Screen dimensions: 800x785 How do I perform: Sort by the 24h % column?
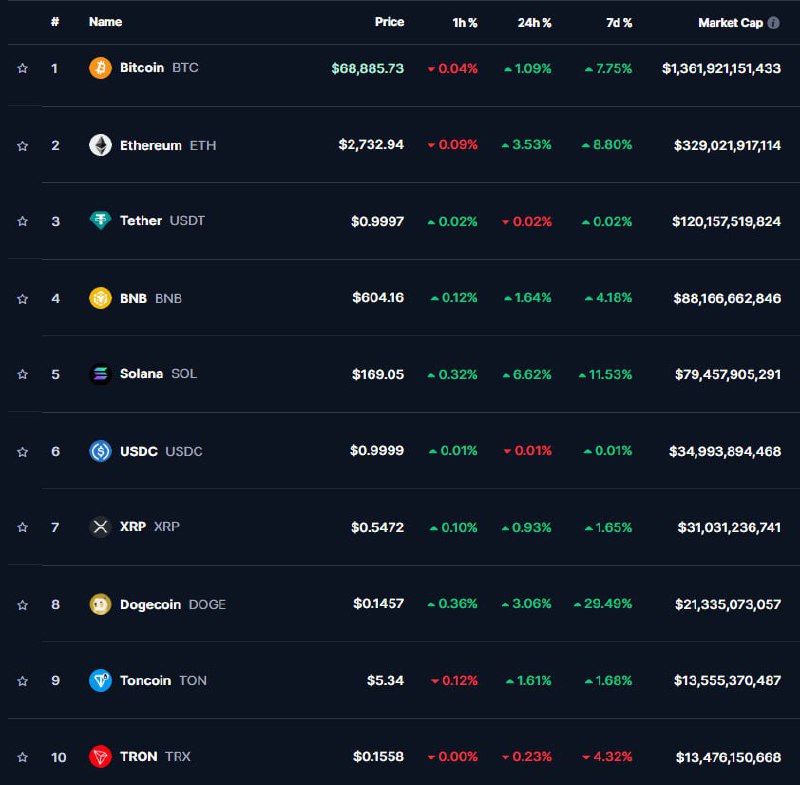click(534, 22)
